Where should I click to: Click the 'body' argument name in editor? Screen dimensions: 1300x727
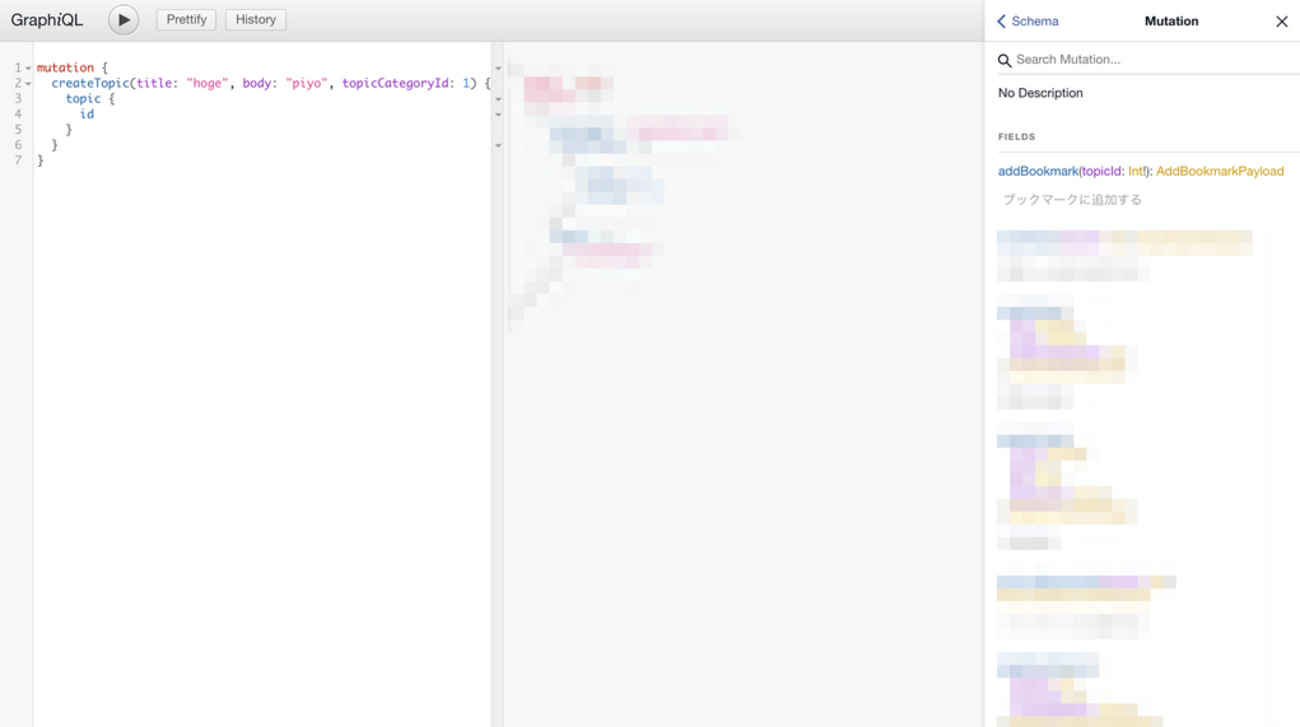pos(258,83)
